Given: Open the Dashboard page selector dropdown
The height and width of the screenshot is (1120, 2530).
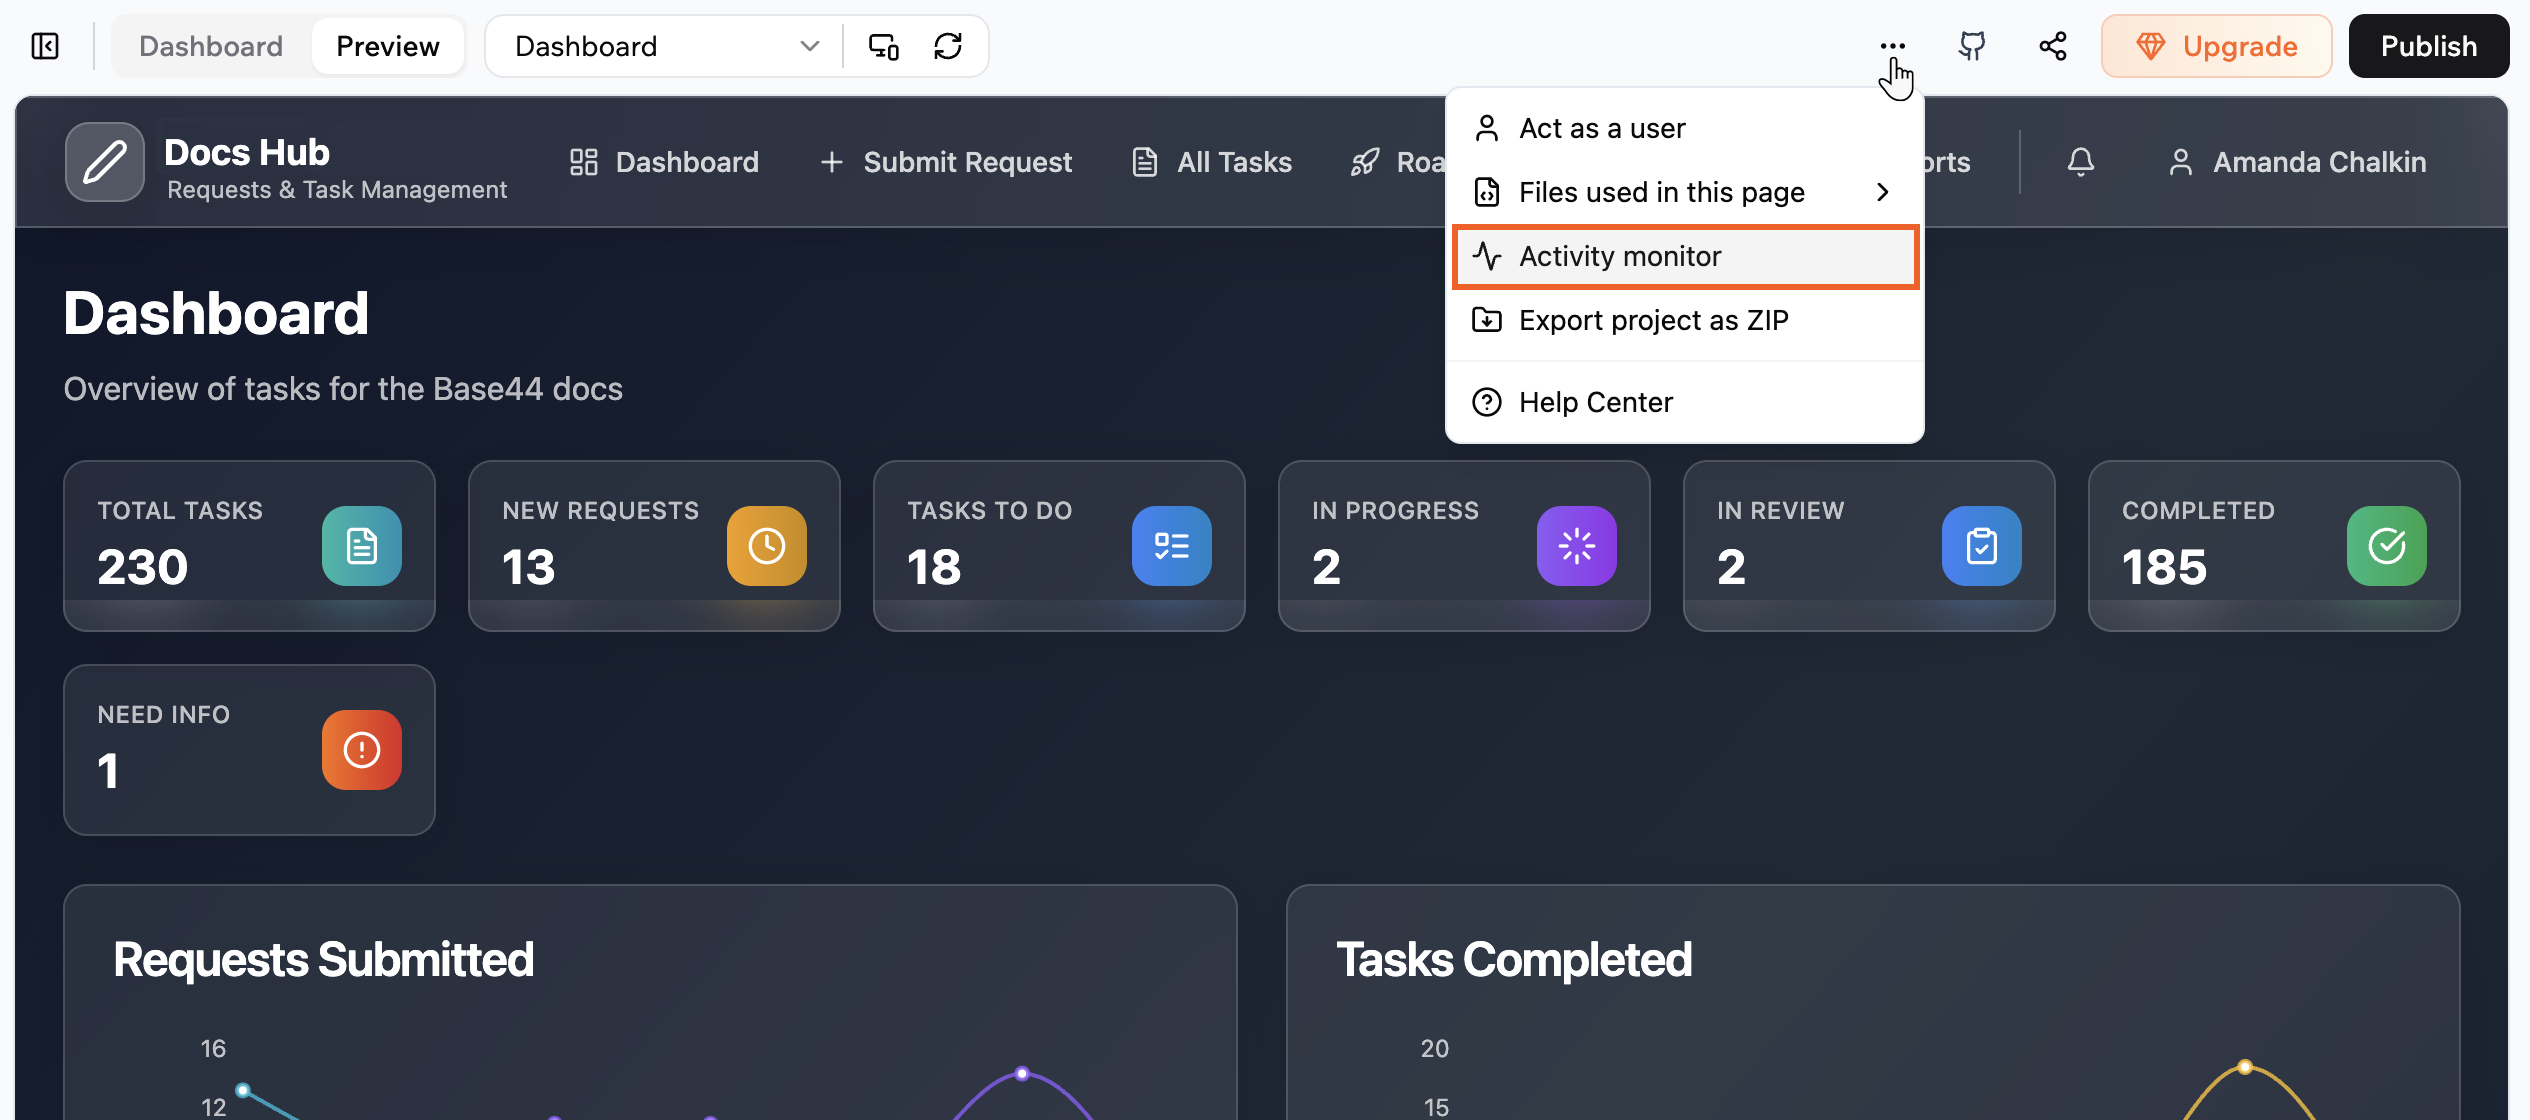Looking at the screenshot, I should click(663, 46).
